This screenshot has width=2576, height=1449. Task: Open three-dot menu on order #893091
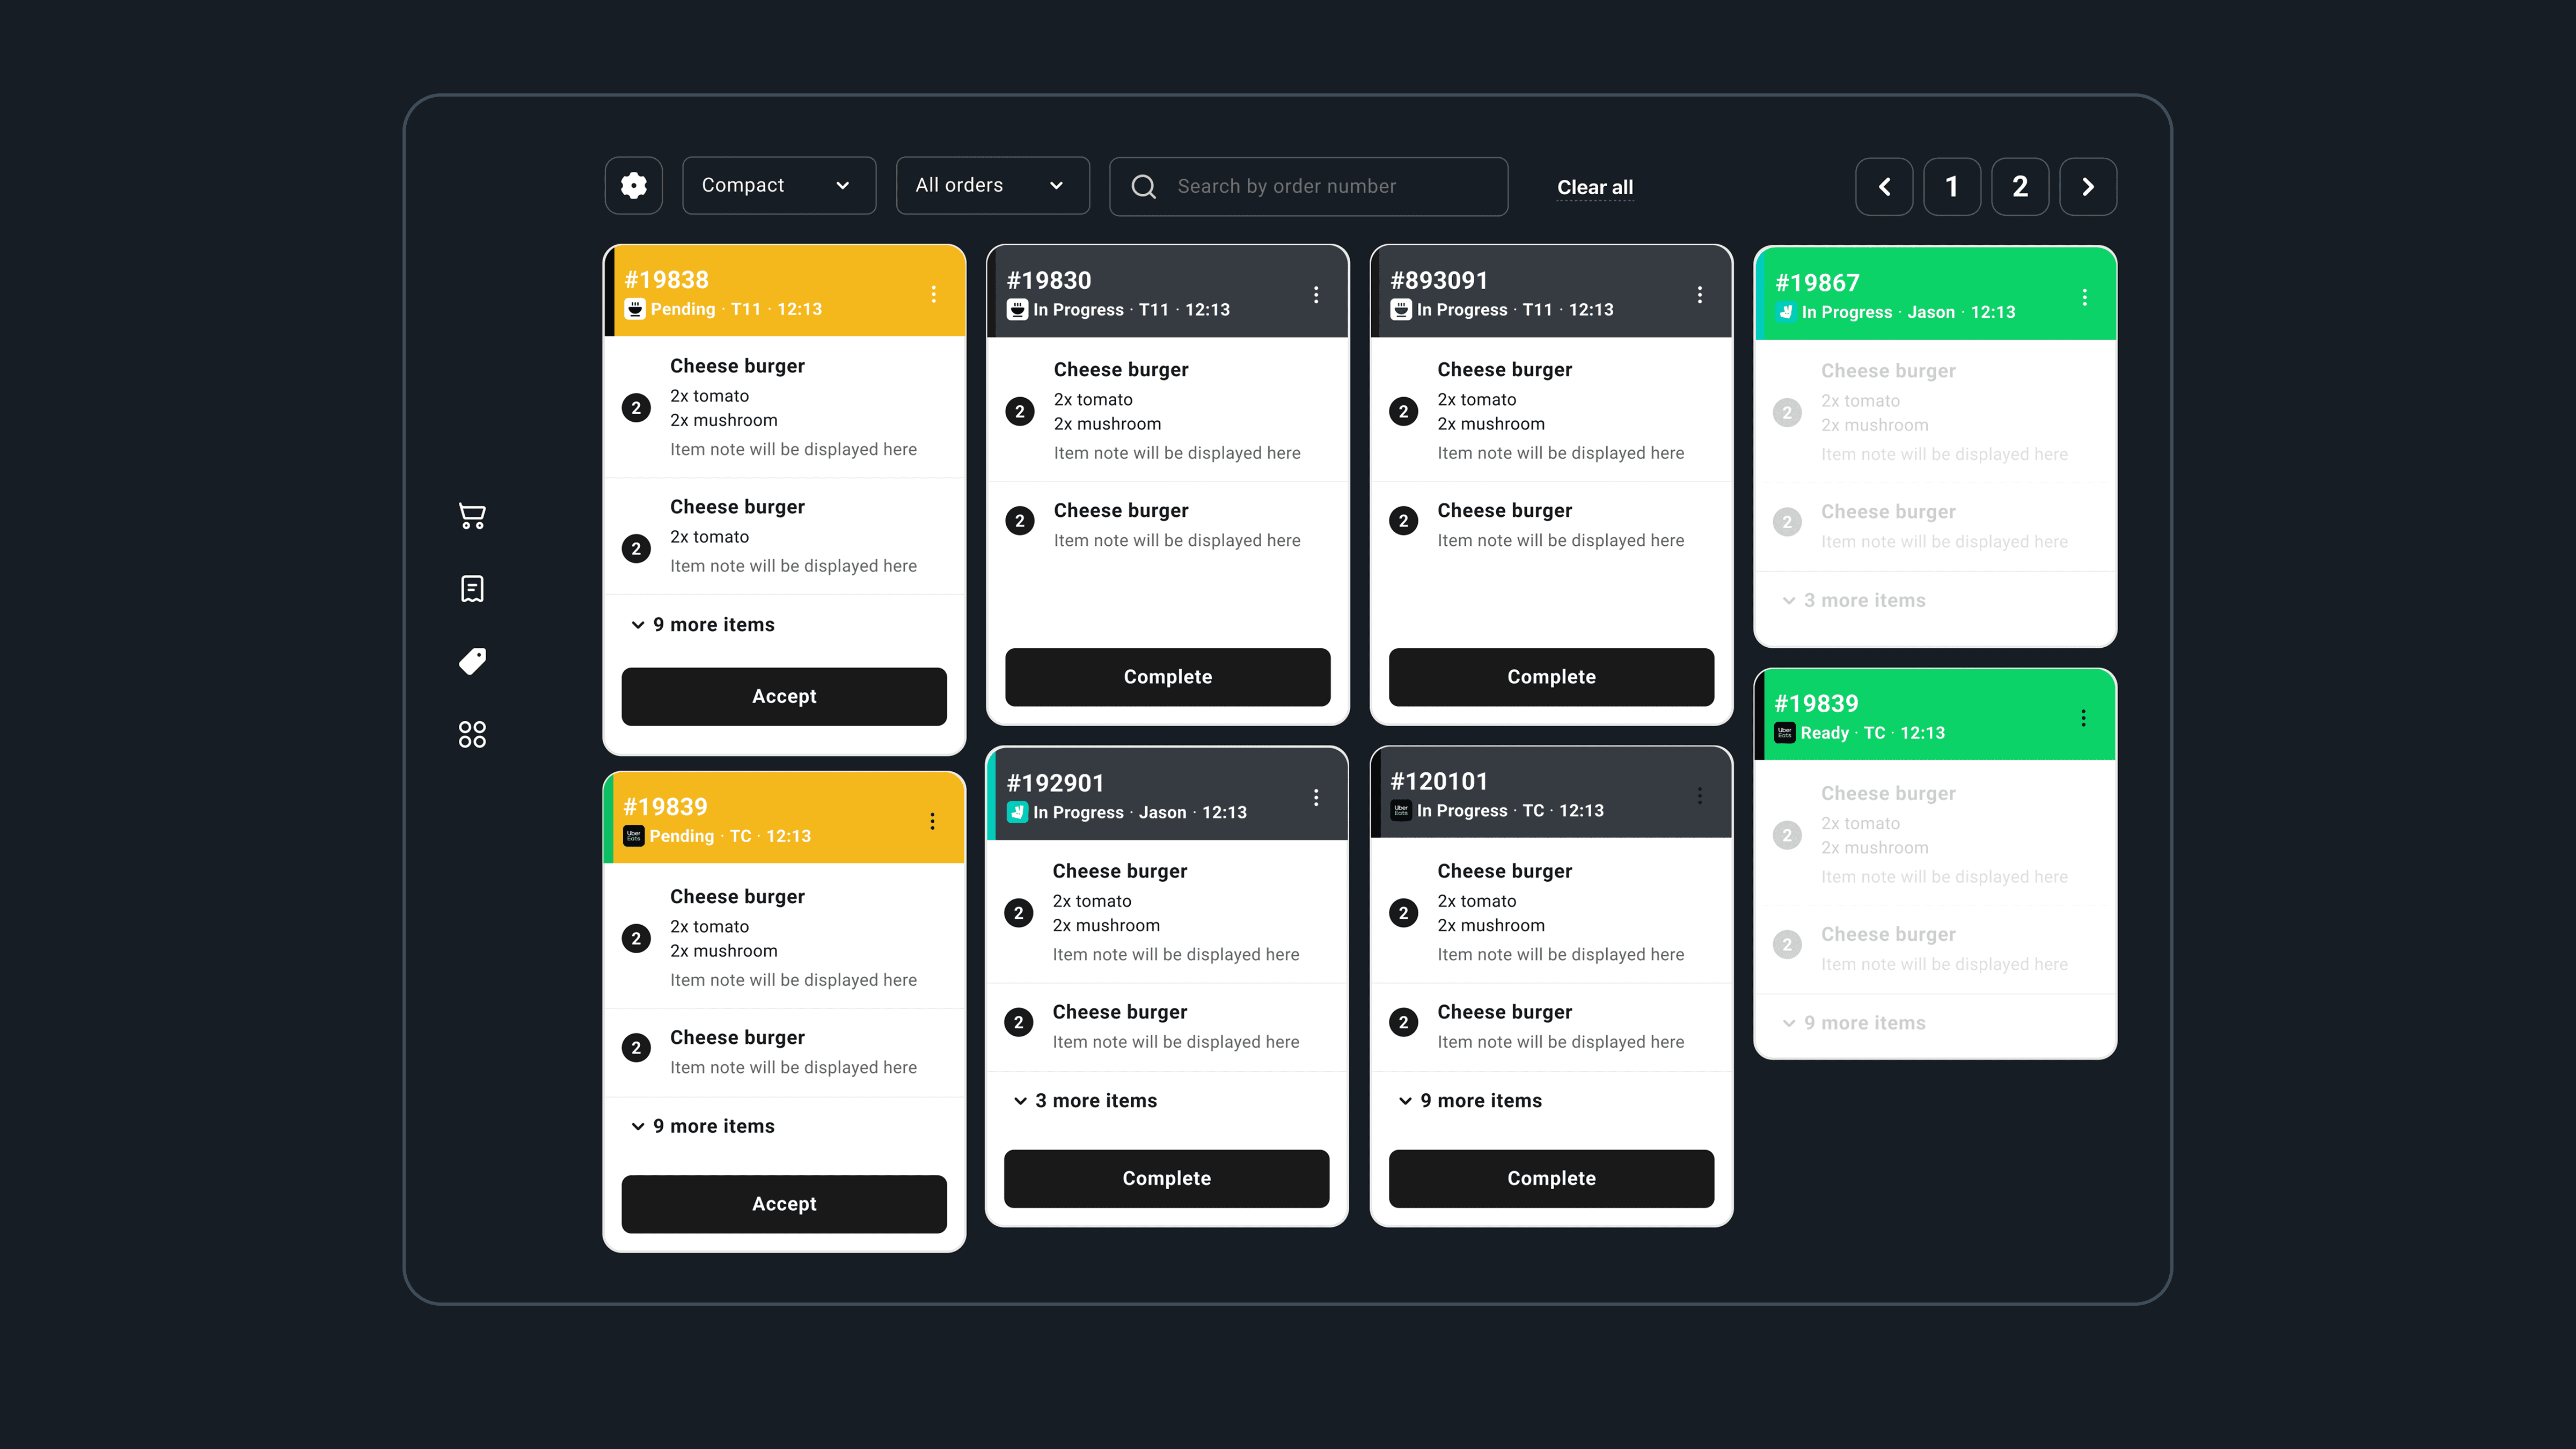pyautogui.click(x=1699, y=295)
